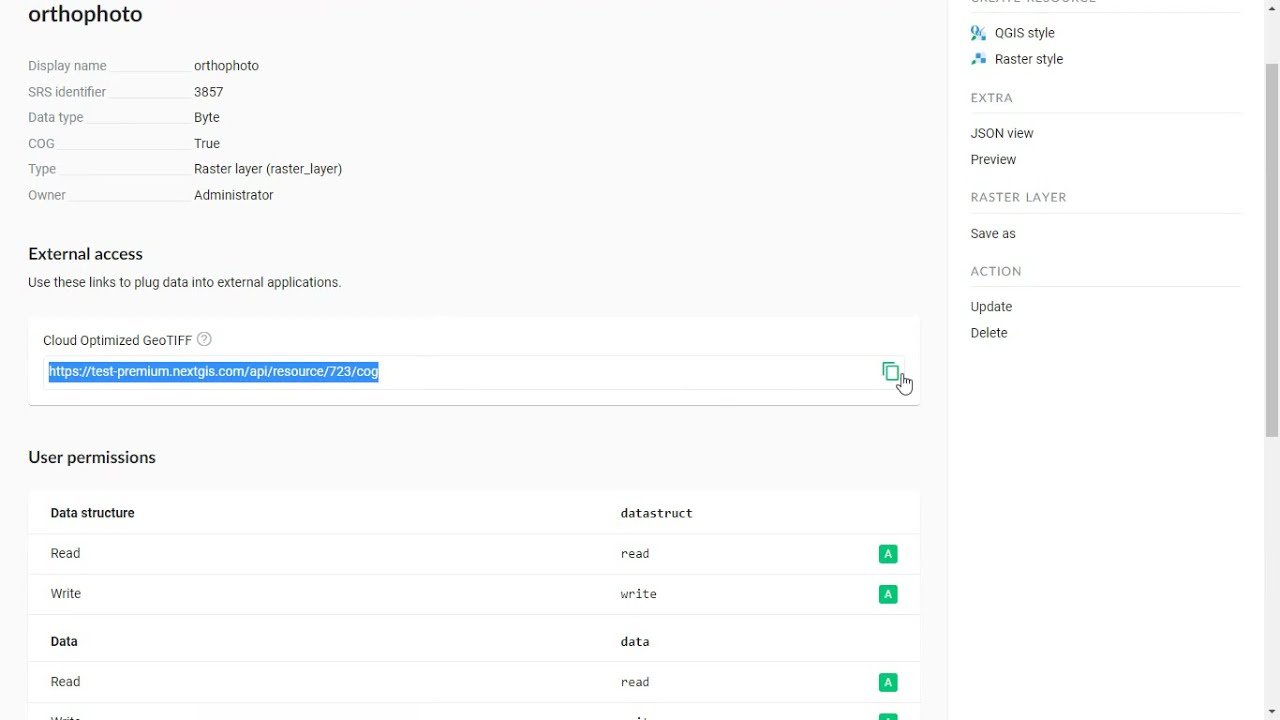Click the External access heading
Image resolution: width=1280 pixels, height=720 pixels.
pos(85,254)
